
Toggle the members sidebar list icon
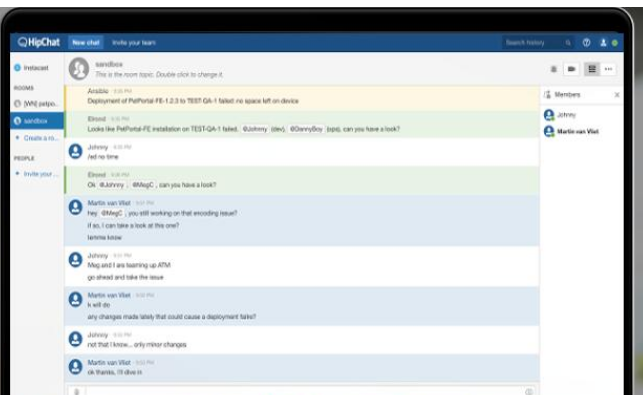coord(592,69)
